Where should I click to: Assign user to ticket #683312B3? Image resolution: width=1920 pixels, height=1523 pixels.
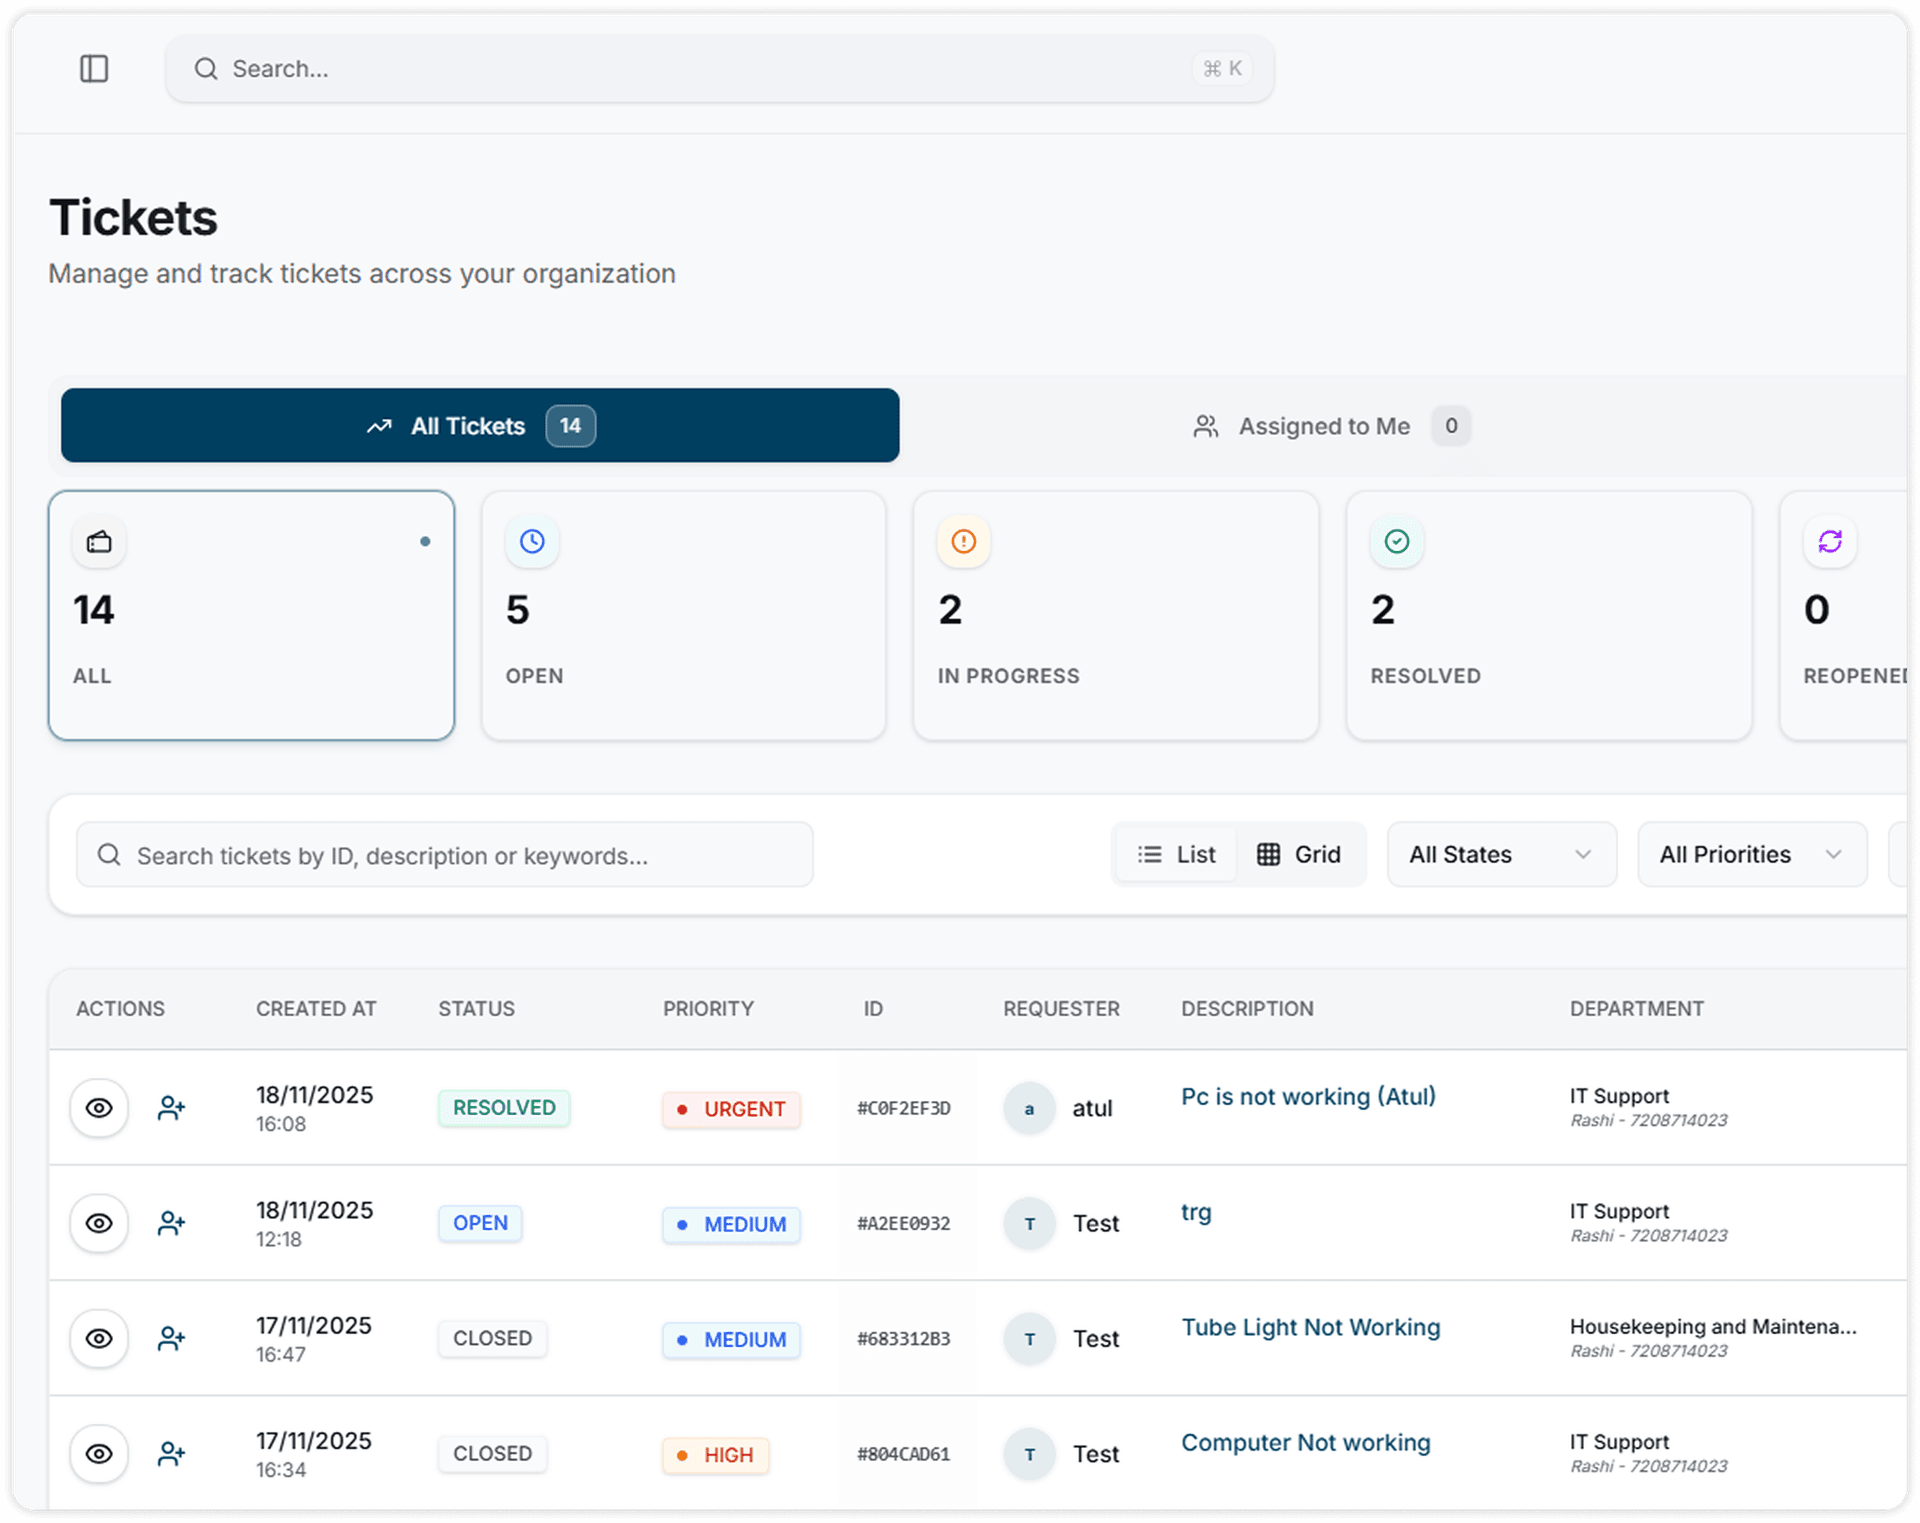(x=171, y=1338)
